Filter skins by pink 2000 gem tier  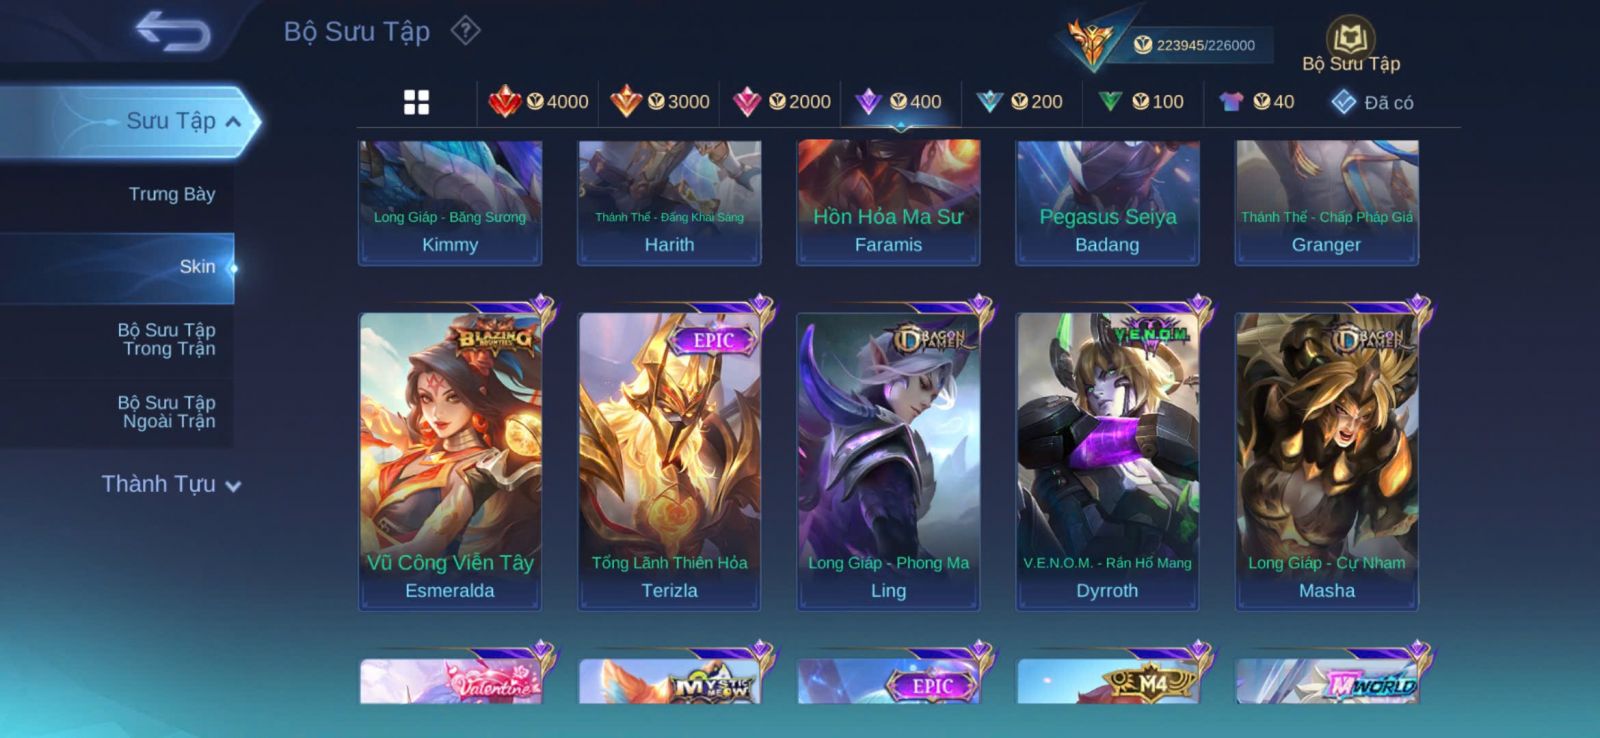coord(782,101)
